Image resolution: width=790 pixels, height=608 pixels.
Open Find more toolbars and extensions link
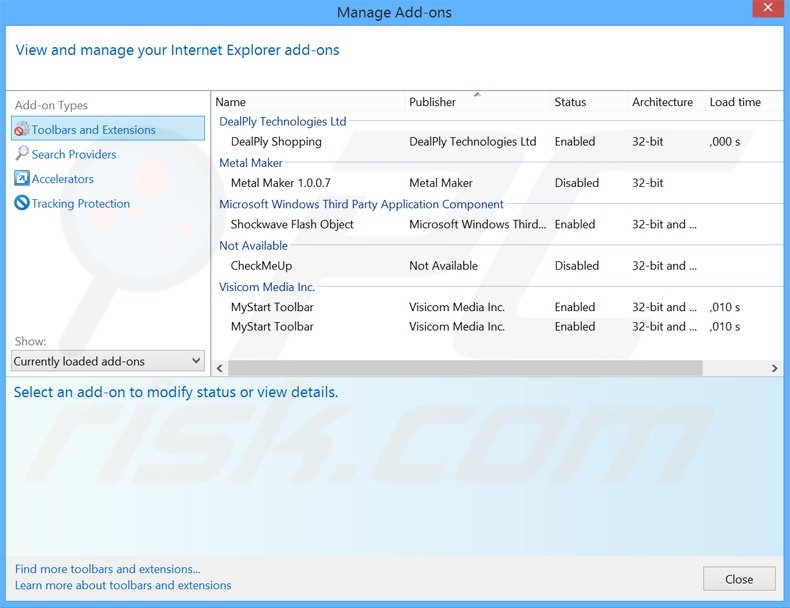point(107,569)
